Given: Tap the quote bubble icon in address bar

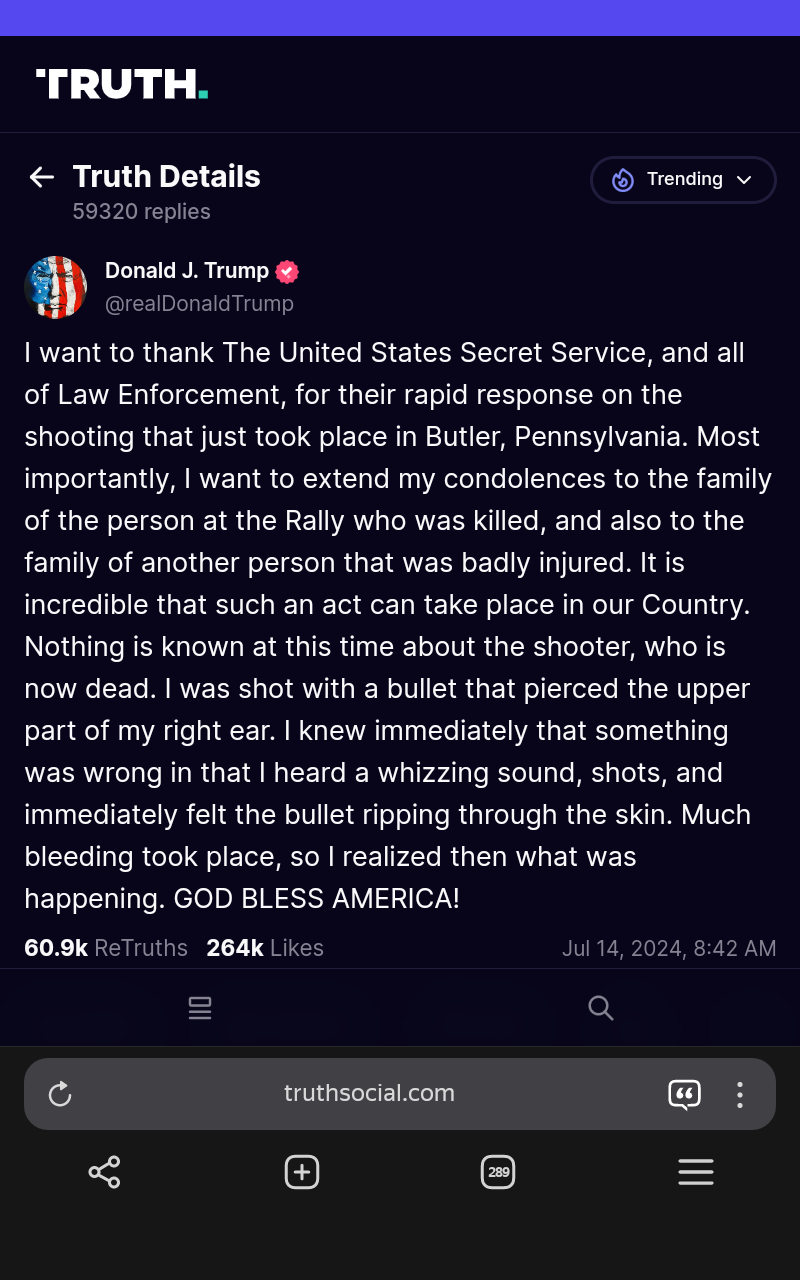Looking at the screenshot, I should [x=684, y=1094].
